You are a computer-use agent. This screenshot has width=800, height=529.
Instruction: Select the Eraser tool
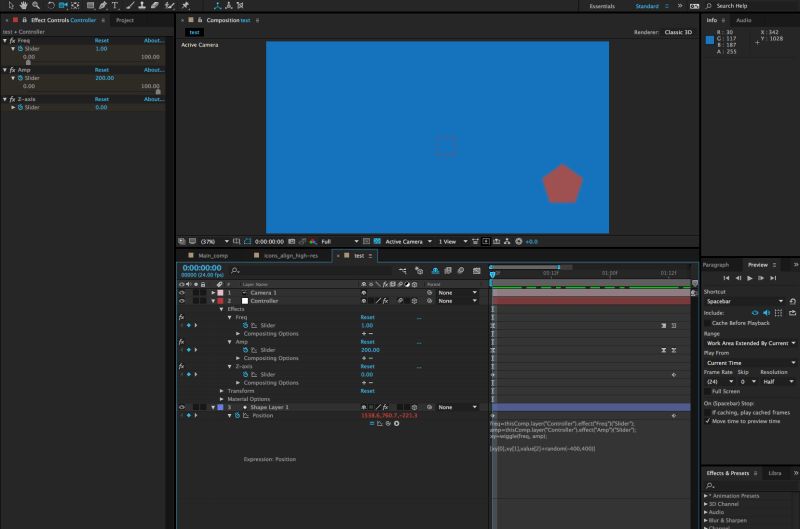155,5
